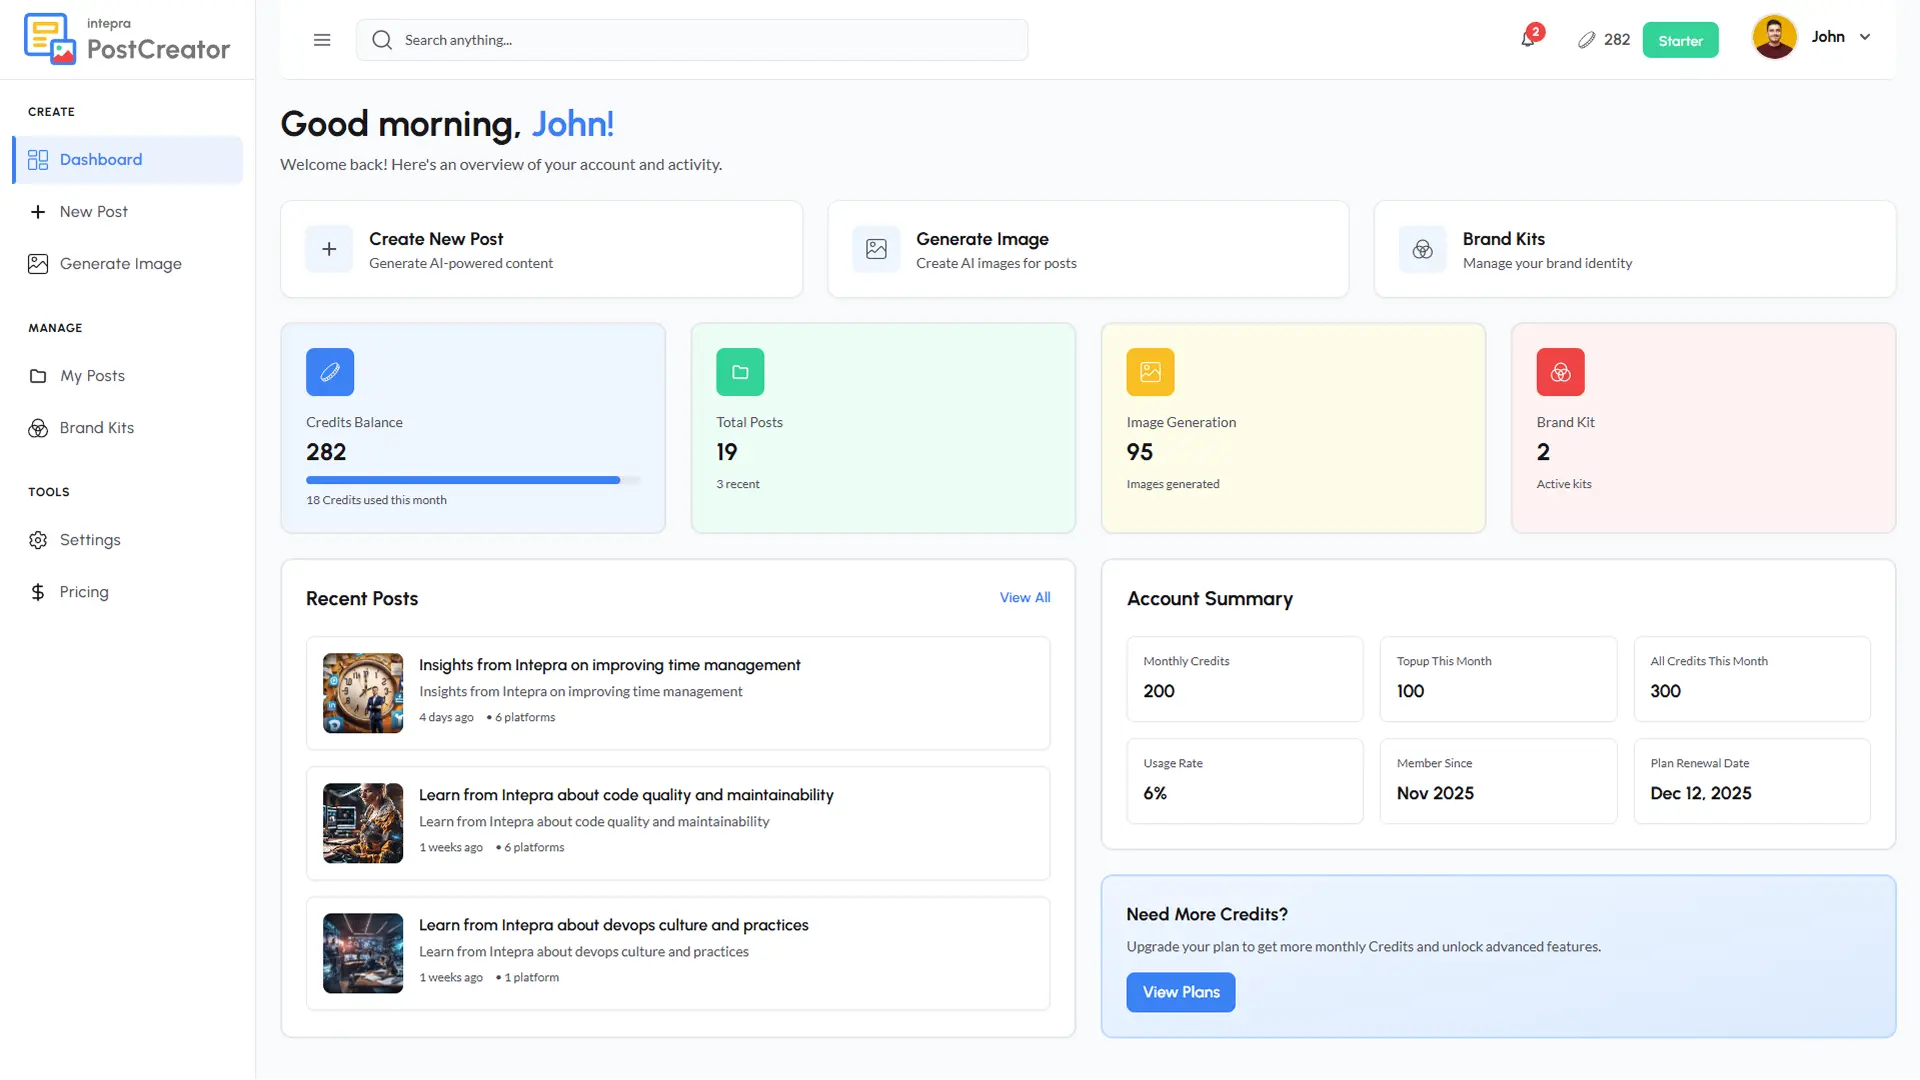Image resolution: width=1920 pixels, height=1080 pixels.
Task: Open John's profile avatar menu
Action: click(1774, 37)
